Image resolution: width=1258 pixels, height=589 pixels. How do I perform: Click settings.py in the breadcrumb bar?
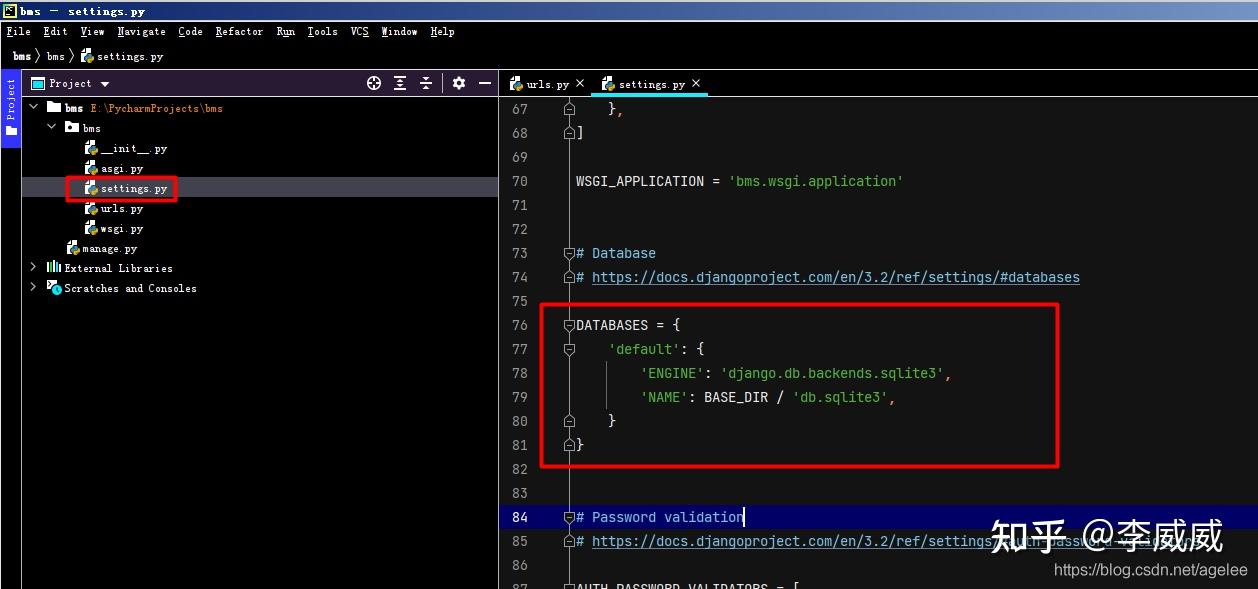pos(122,57)
